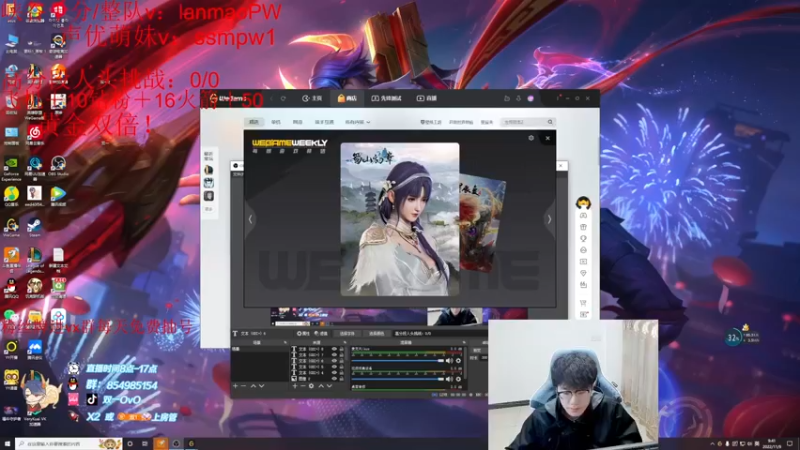
Task: Hide the 图像 source in OBS
Action: point(334,379)
